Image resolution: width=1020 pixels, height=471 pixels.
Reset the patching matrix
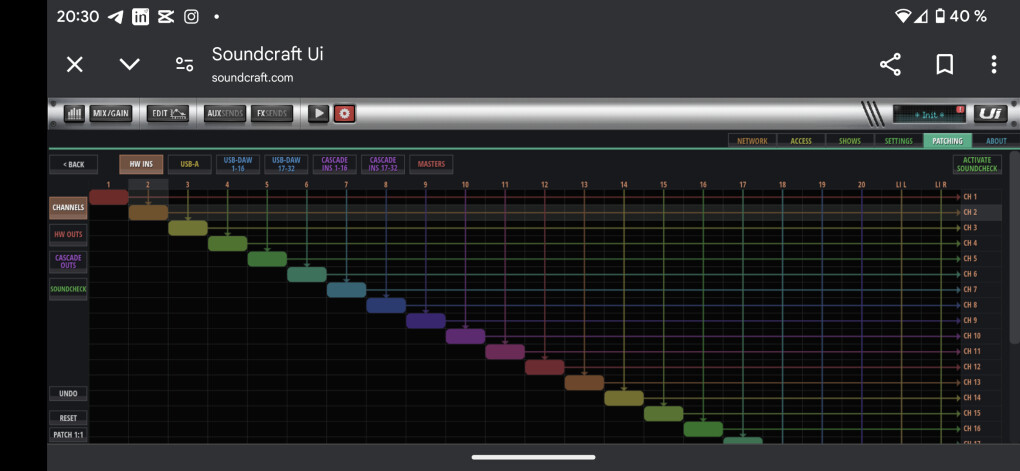[68, 418]
